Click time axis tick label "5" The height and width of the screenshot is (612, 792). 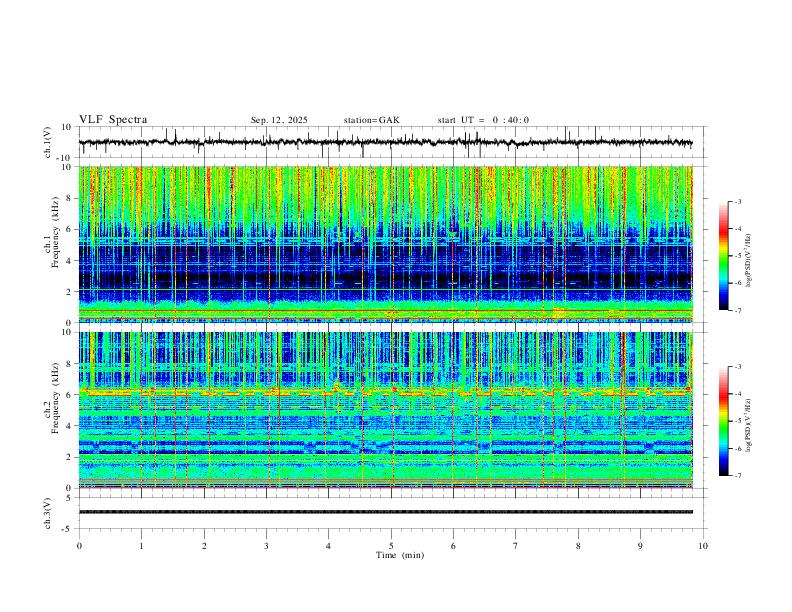point(391,546)
